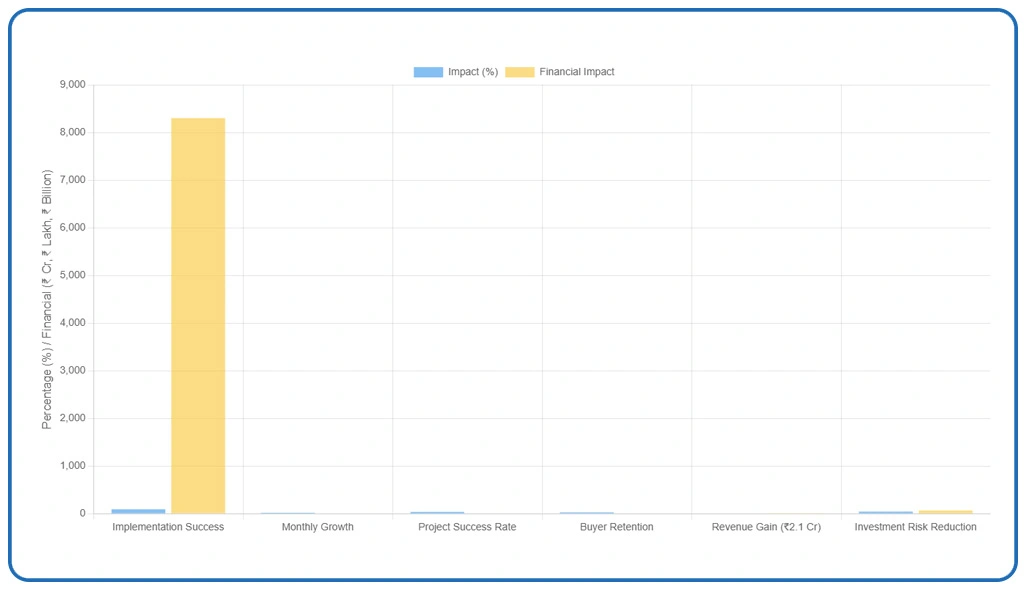The image size is (1026, 589).
Task: Click the Project Success Rate axis label
Action: point(467,527)
